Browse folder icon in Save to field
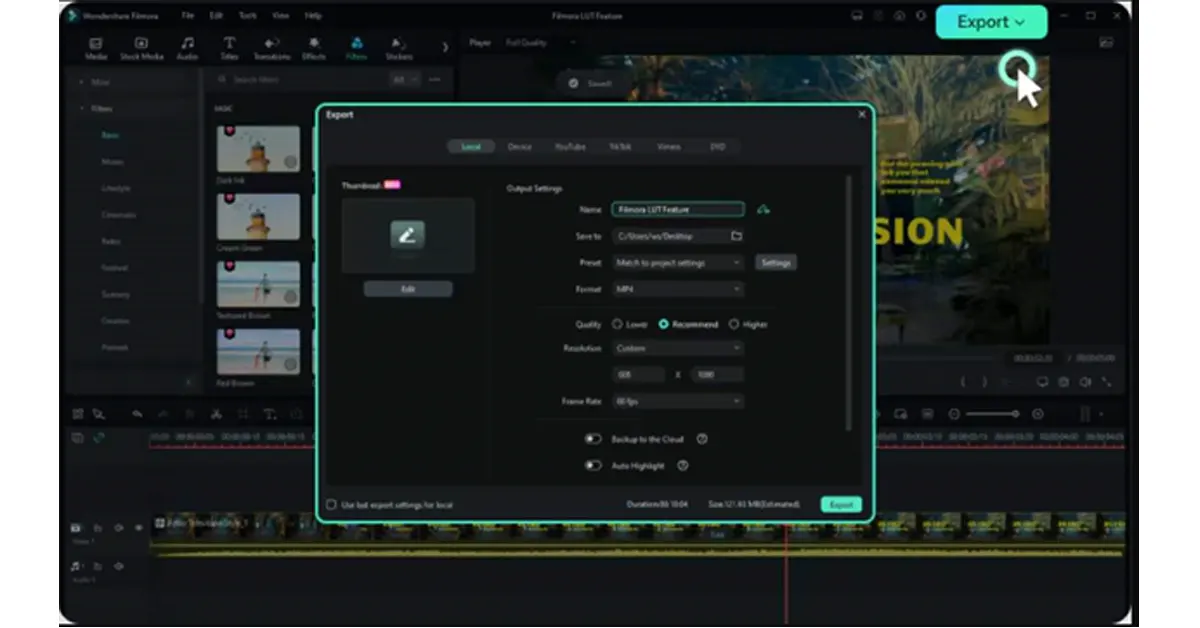The width and height of the screenshot is (1200, 628). (x=736, y=236)
